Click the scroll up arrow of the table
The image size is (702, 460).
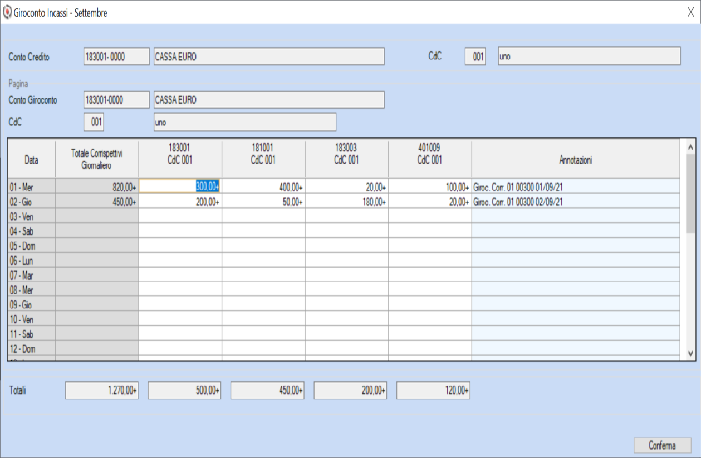(690, 147)
